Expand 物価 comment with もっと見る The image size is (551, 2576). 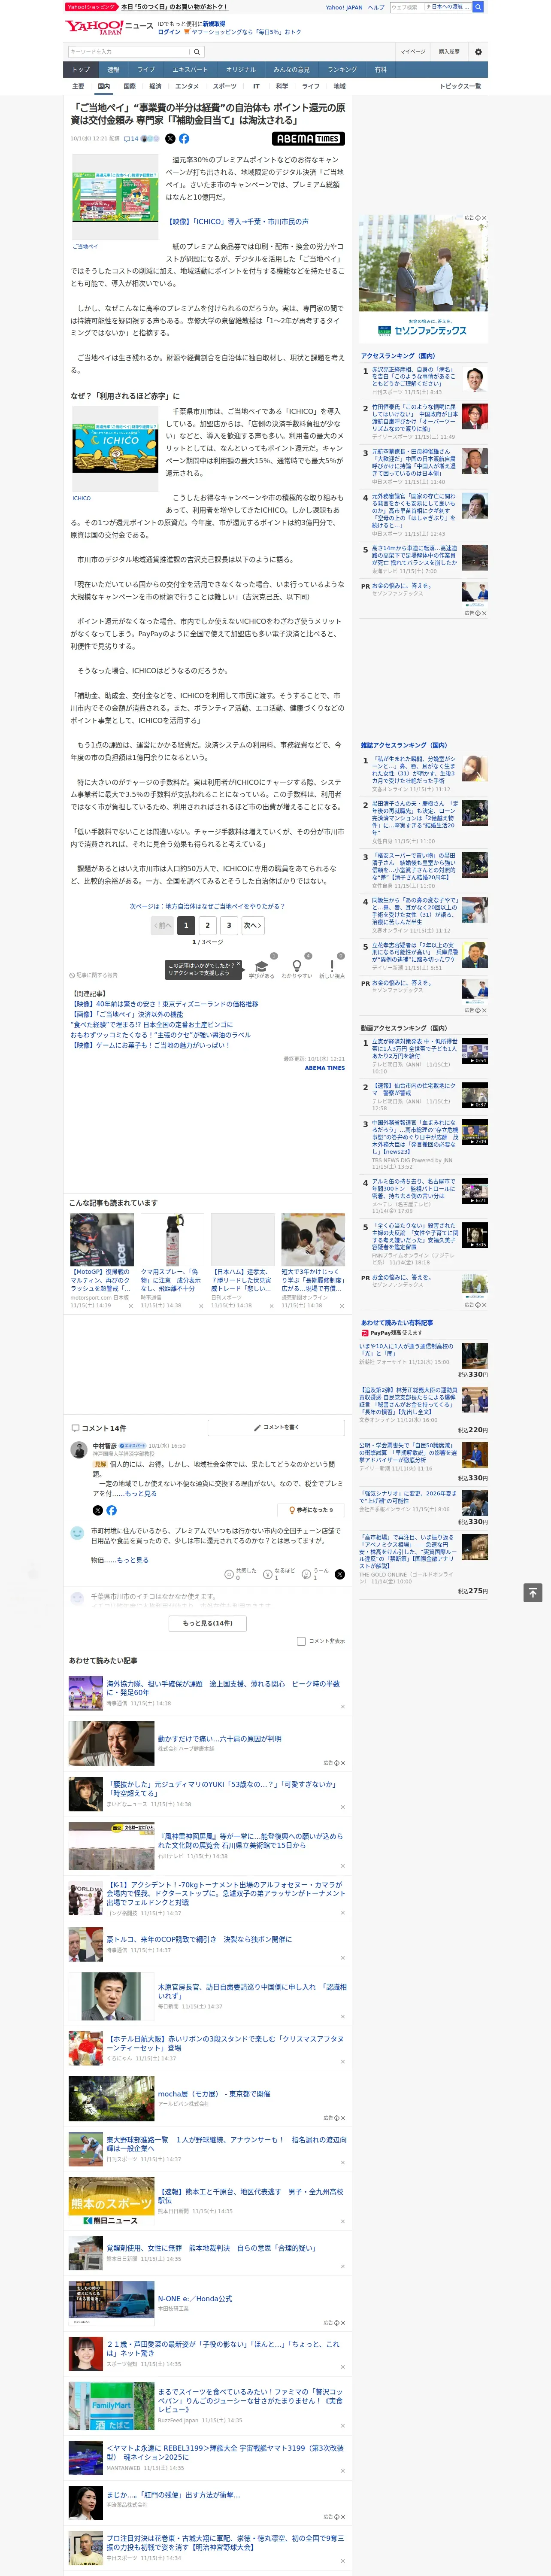click(132, 1560)
